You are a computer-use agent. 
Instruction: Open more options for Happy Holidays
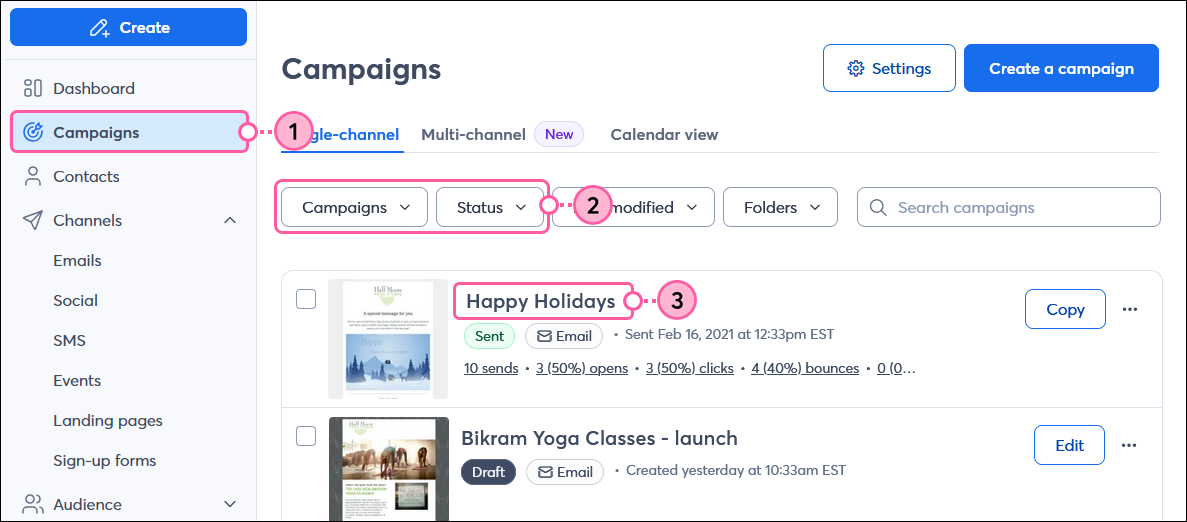point(1130,309)
